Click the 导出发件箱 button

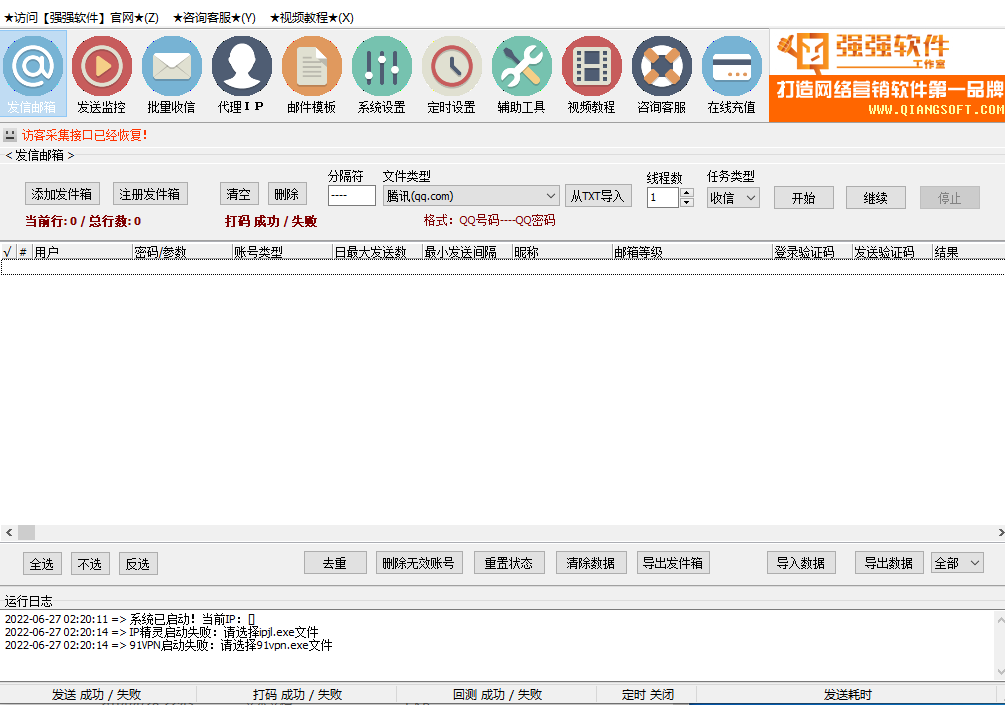coord(673,563)
